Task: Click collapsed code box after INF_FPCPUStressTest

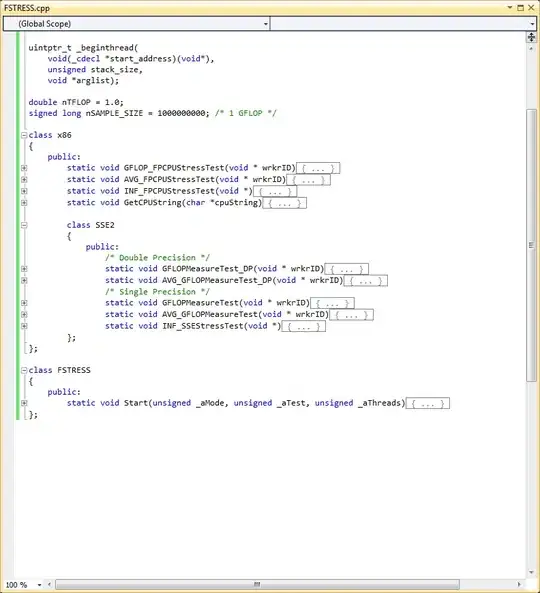Action: pyautogui.click(x=275, y=191)
